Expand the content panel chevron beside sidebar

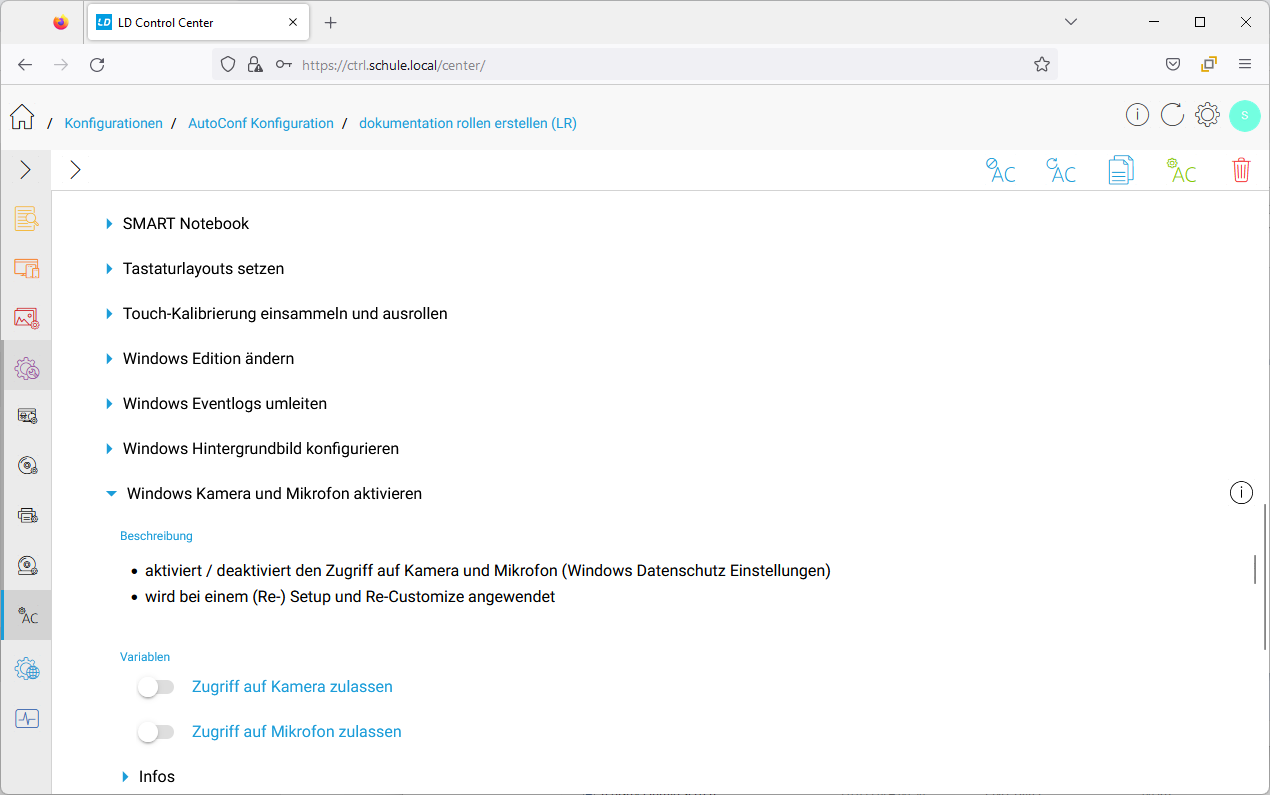click(75, 170)
